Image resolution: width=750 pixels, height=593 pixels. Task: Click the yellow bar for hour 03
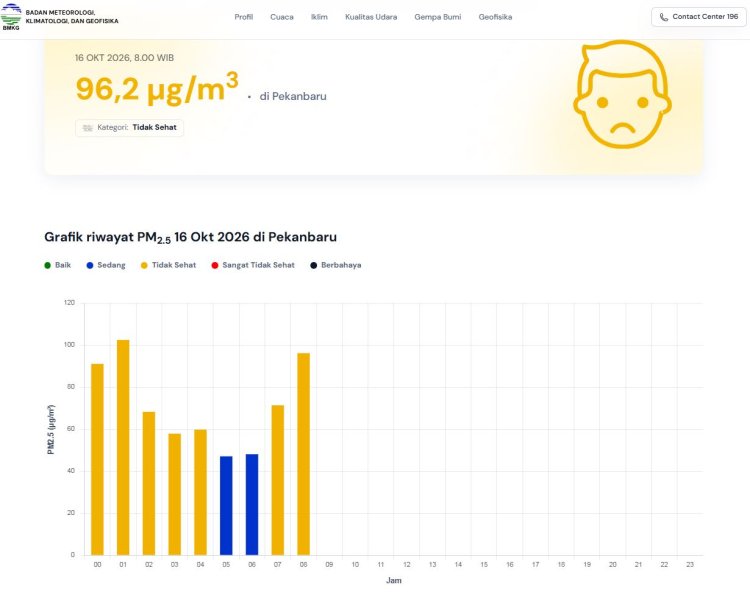click(x=175, y=494)
